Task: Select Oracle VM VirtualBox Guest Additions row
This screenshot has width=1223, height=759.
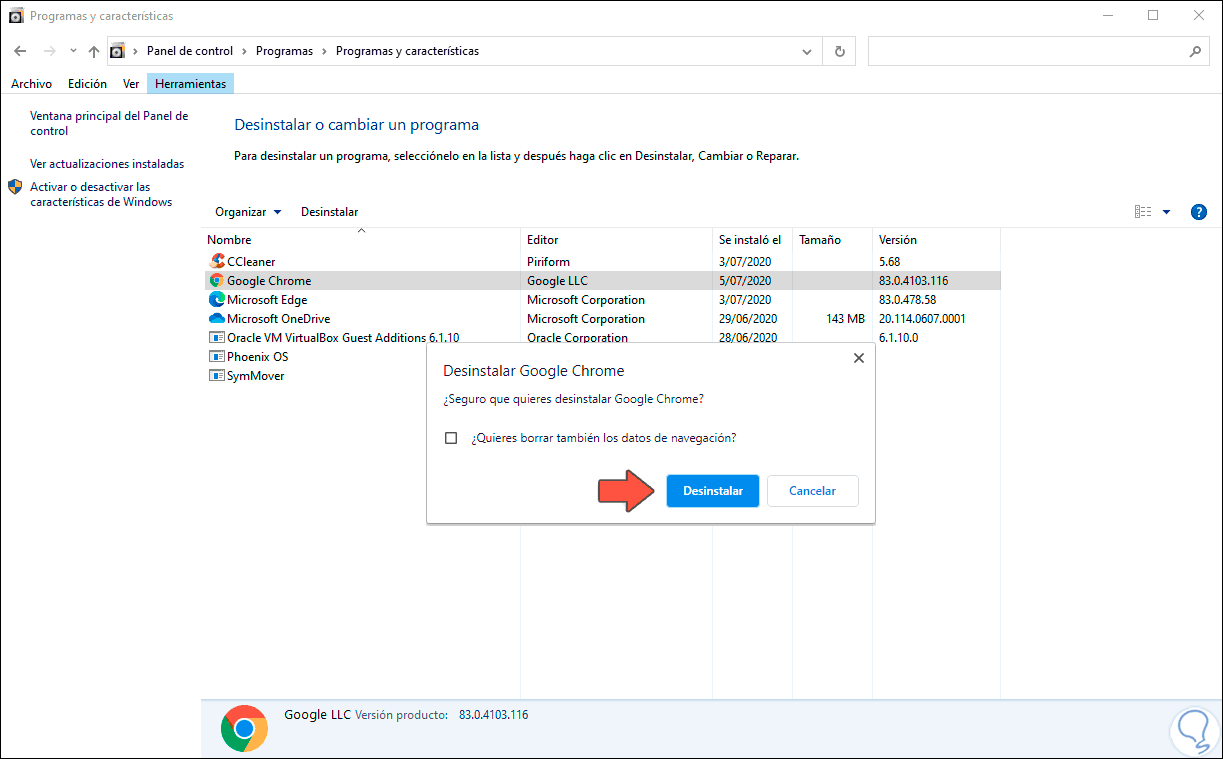Action: 603,338
